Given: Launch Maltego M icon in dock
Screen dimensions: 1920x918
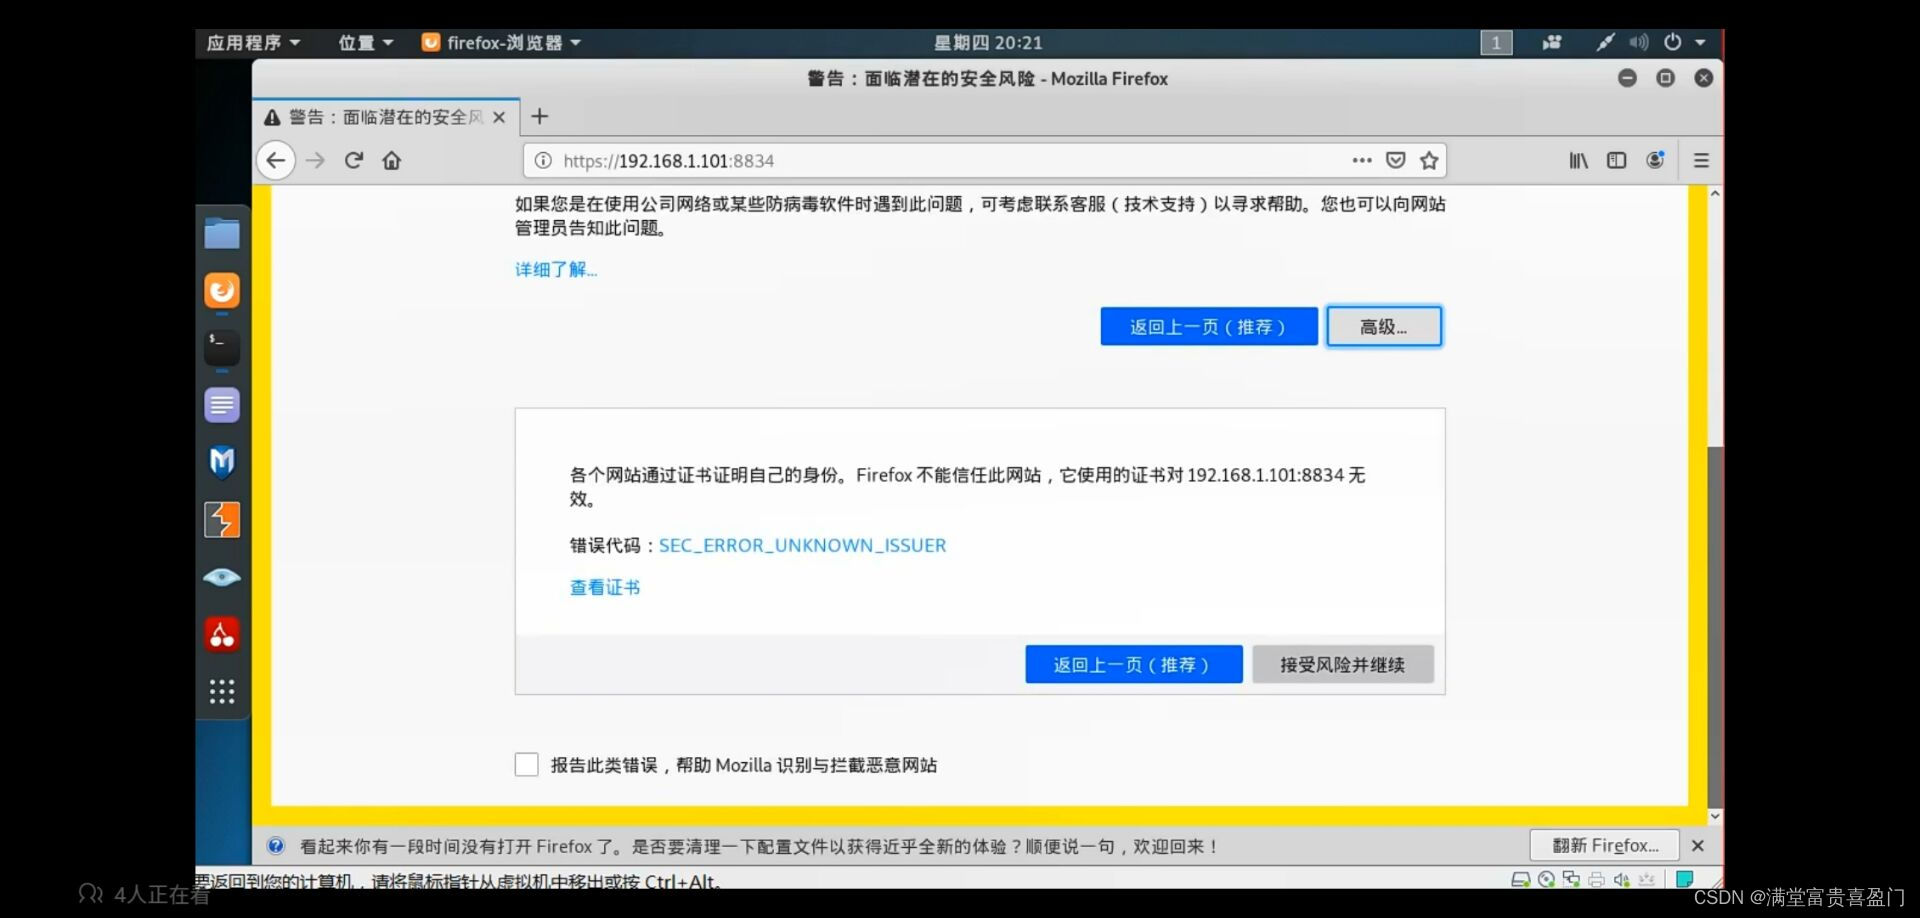Looking at the screenshot, I should tap(222, 462).
